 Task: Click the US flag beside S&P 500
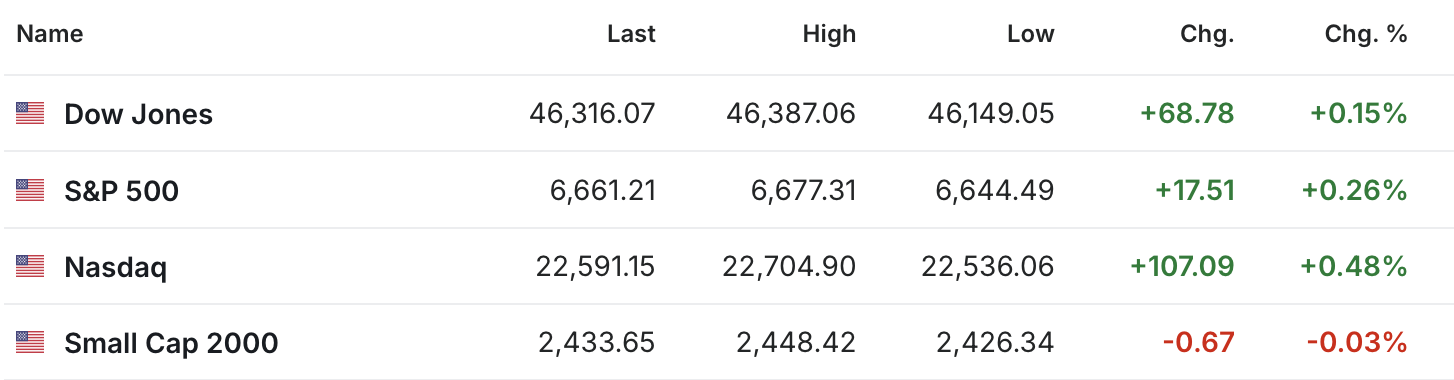(30, 190)
